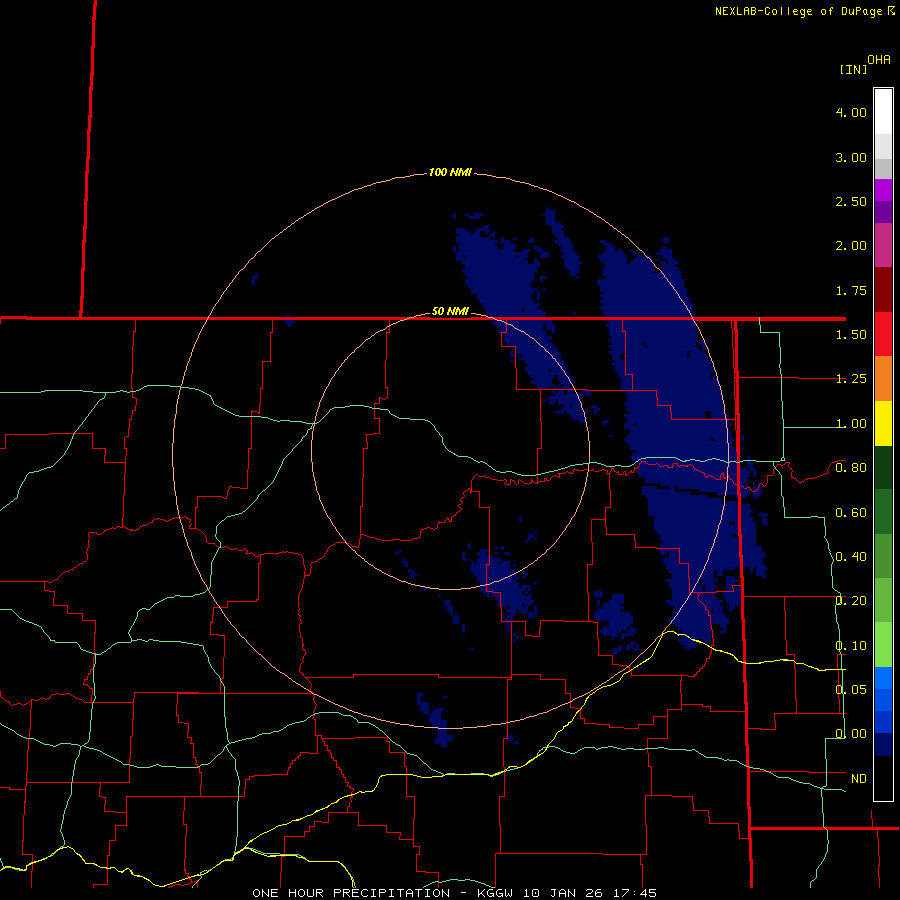Pick the green swatch beside 0.60
900x900 pixels.
pos(883,512)
